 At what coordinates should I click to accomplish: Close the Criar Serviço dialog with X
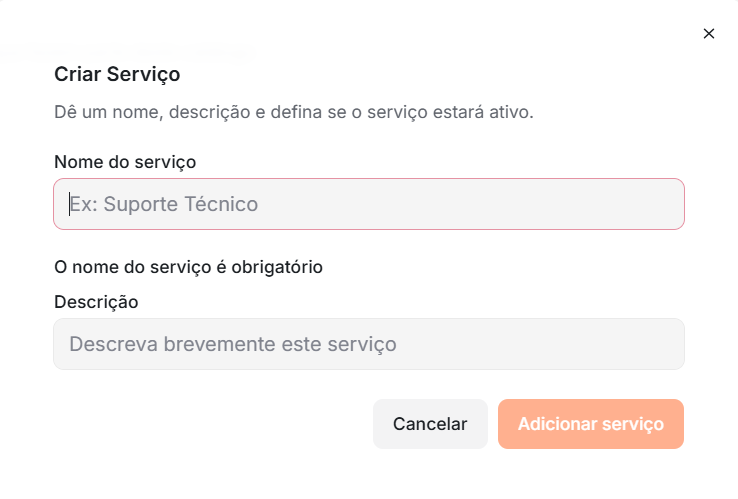pyautogui.click(x=709, y=33)
